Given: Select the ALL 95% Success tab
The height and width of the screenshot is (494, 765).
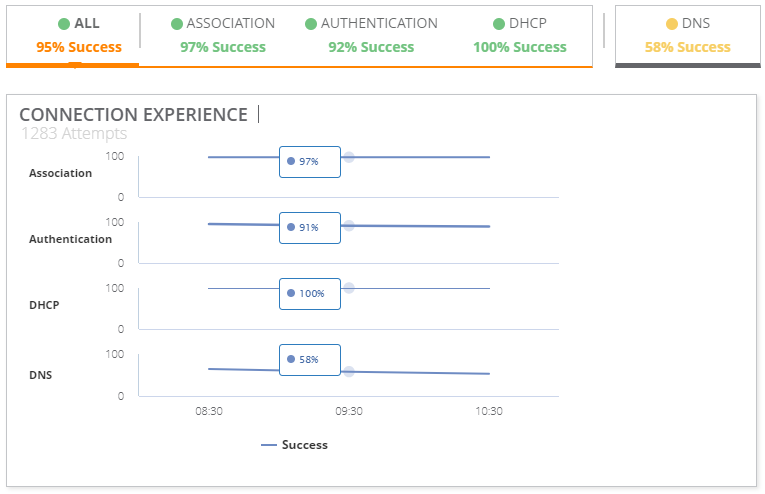Looking at the screenshot, I should 78,35.
